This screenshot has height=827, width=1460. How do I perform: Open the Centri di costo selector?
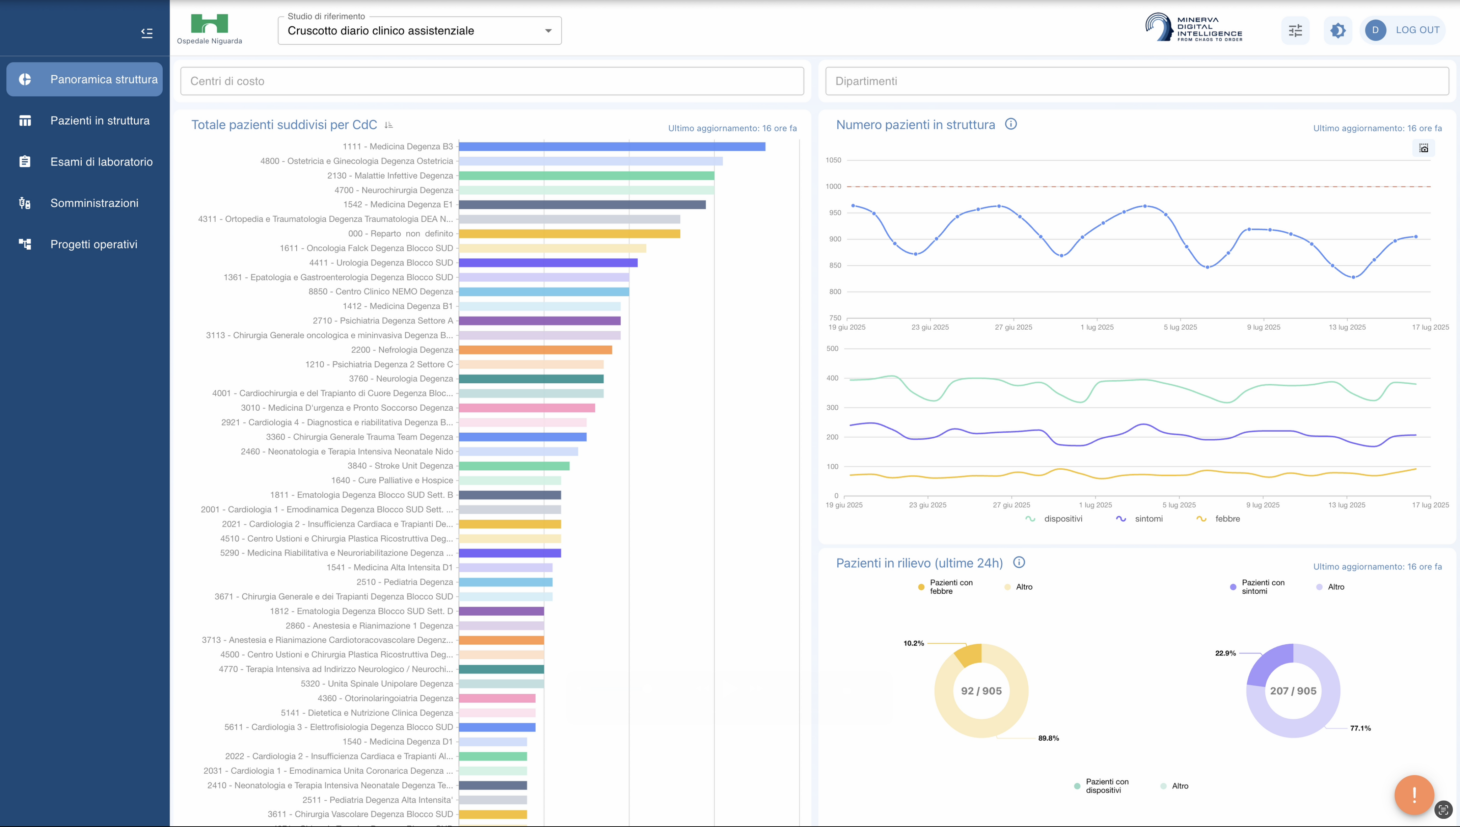pyautogui.click(x=492, y=81)
